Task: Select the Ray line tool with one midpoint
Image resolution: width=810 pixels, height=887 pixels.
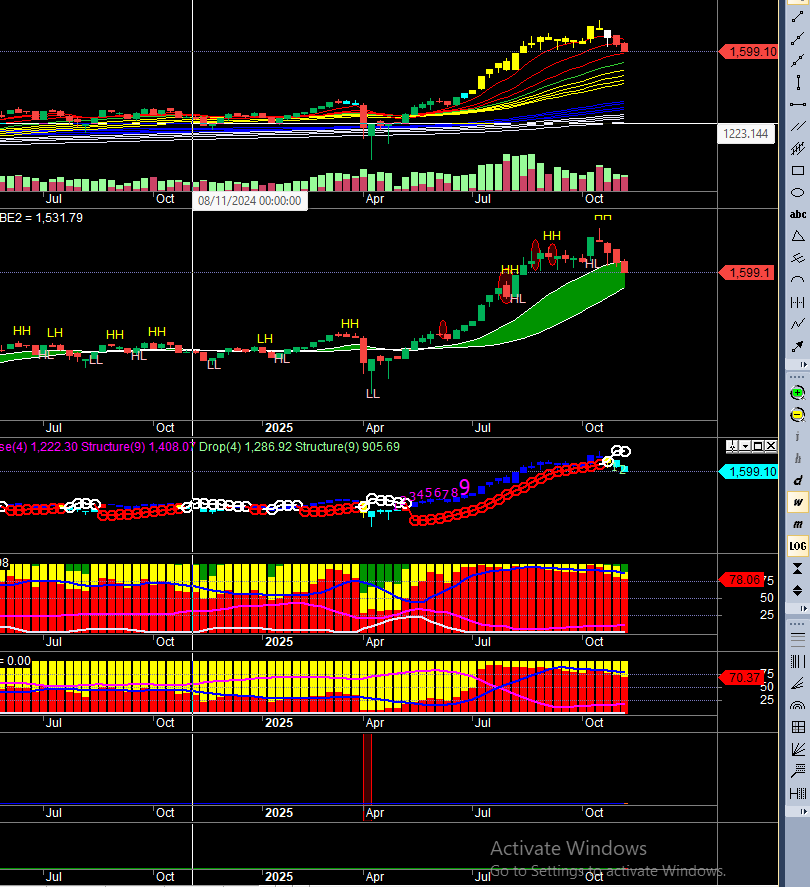Action: pyautogui.click(x=798, y=38)
